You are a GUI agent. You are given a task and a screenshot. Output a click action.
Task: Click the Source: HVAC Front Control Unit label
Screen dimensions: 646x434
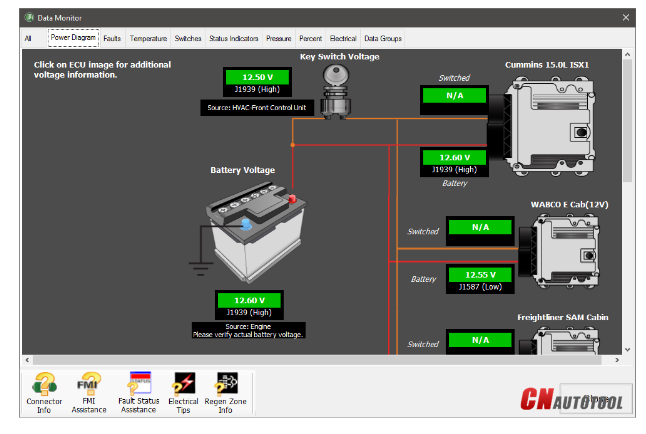click(257, 108)
